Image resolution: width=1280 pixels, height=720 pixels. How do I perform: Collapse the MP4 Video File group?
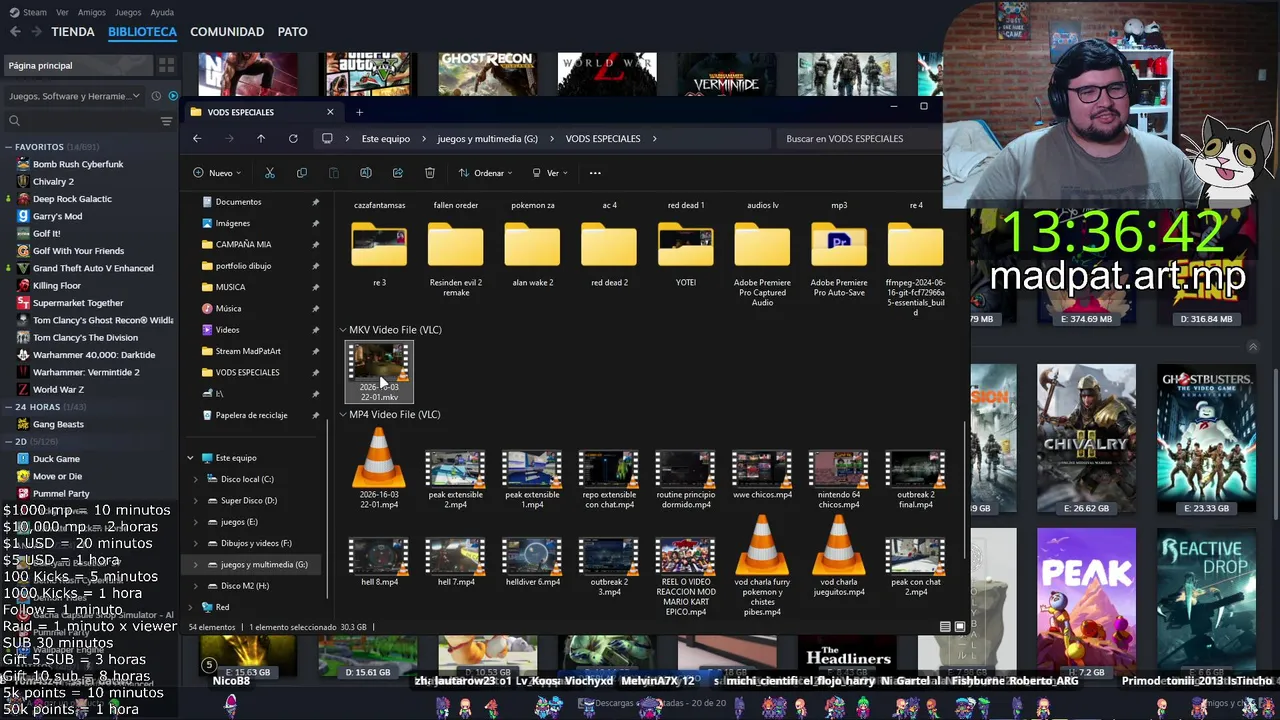[x=343, y=415]
